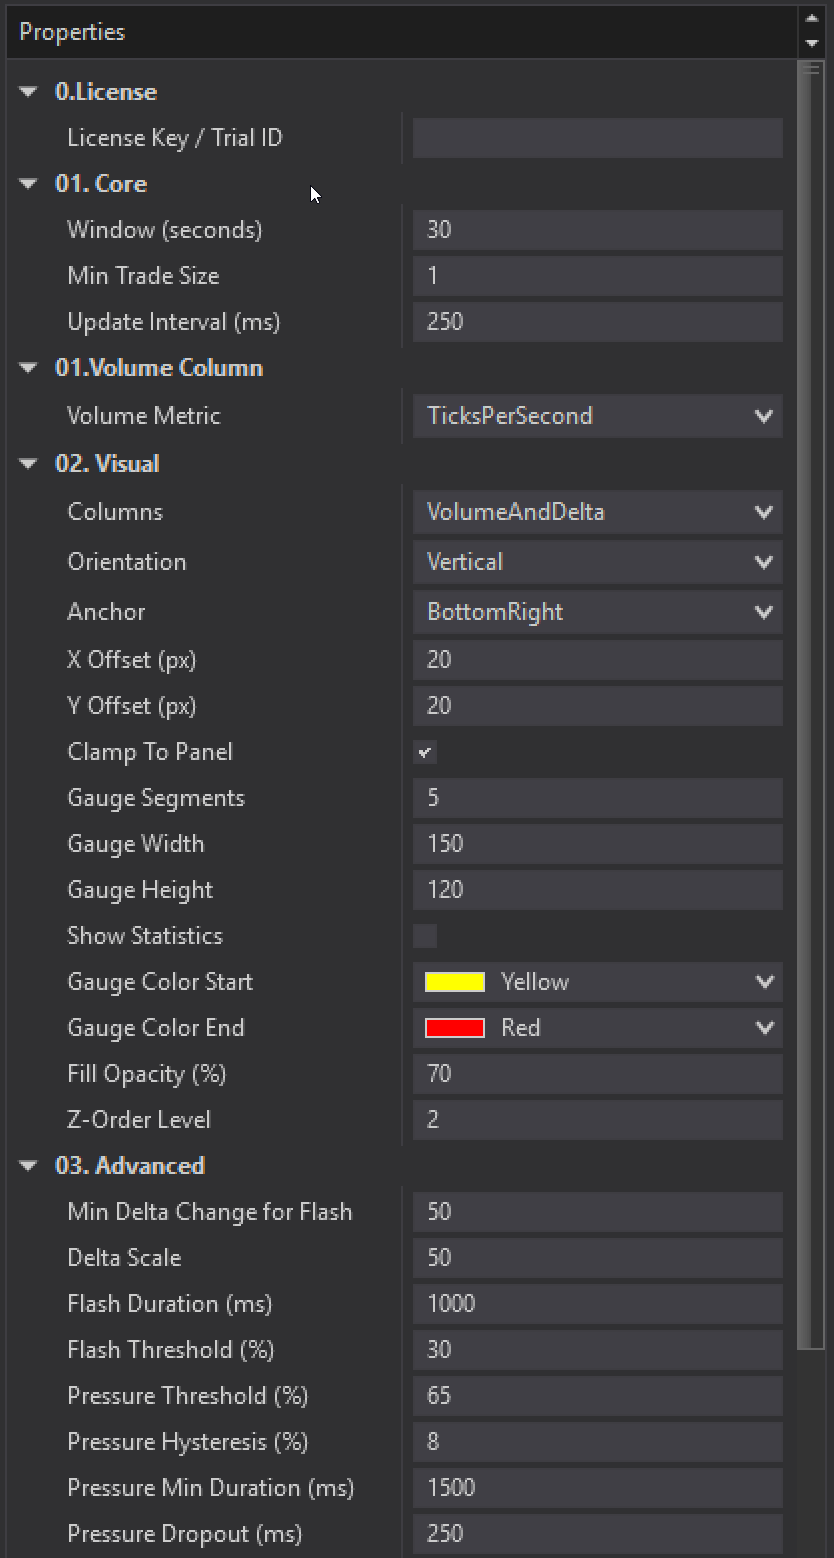Enable the Show Statistics checkbox
834x1558 pixels.
click(x=425, y=936)
